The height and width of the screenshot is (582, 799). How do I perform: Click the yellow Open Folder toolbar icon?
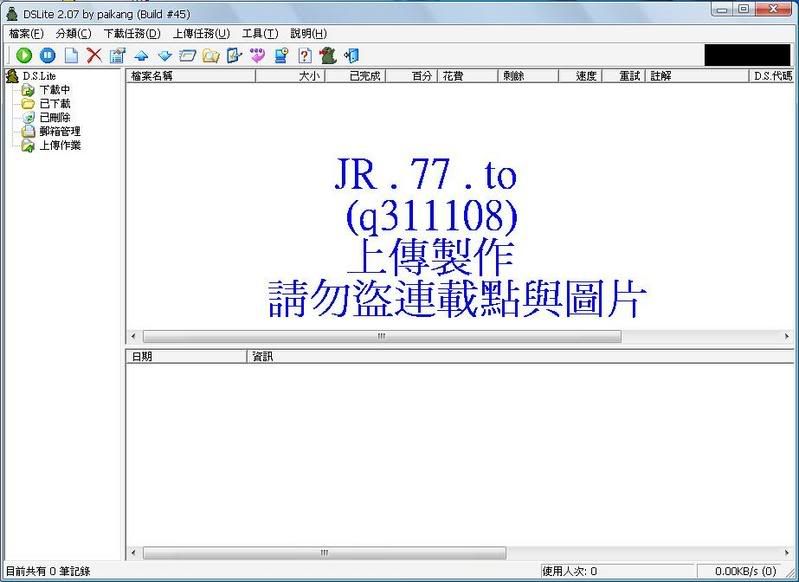(x=211, y=56)
